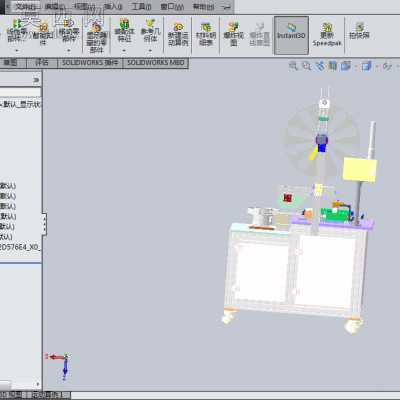The width and height of the screenshot is (400, 400).
Task: Select the Assembly Features tool
Action: pos(124,31)
